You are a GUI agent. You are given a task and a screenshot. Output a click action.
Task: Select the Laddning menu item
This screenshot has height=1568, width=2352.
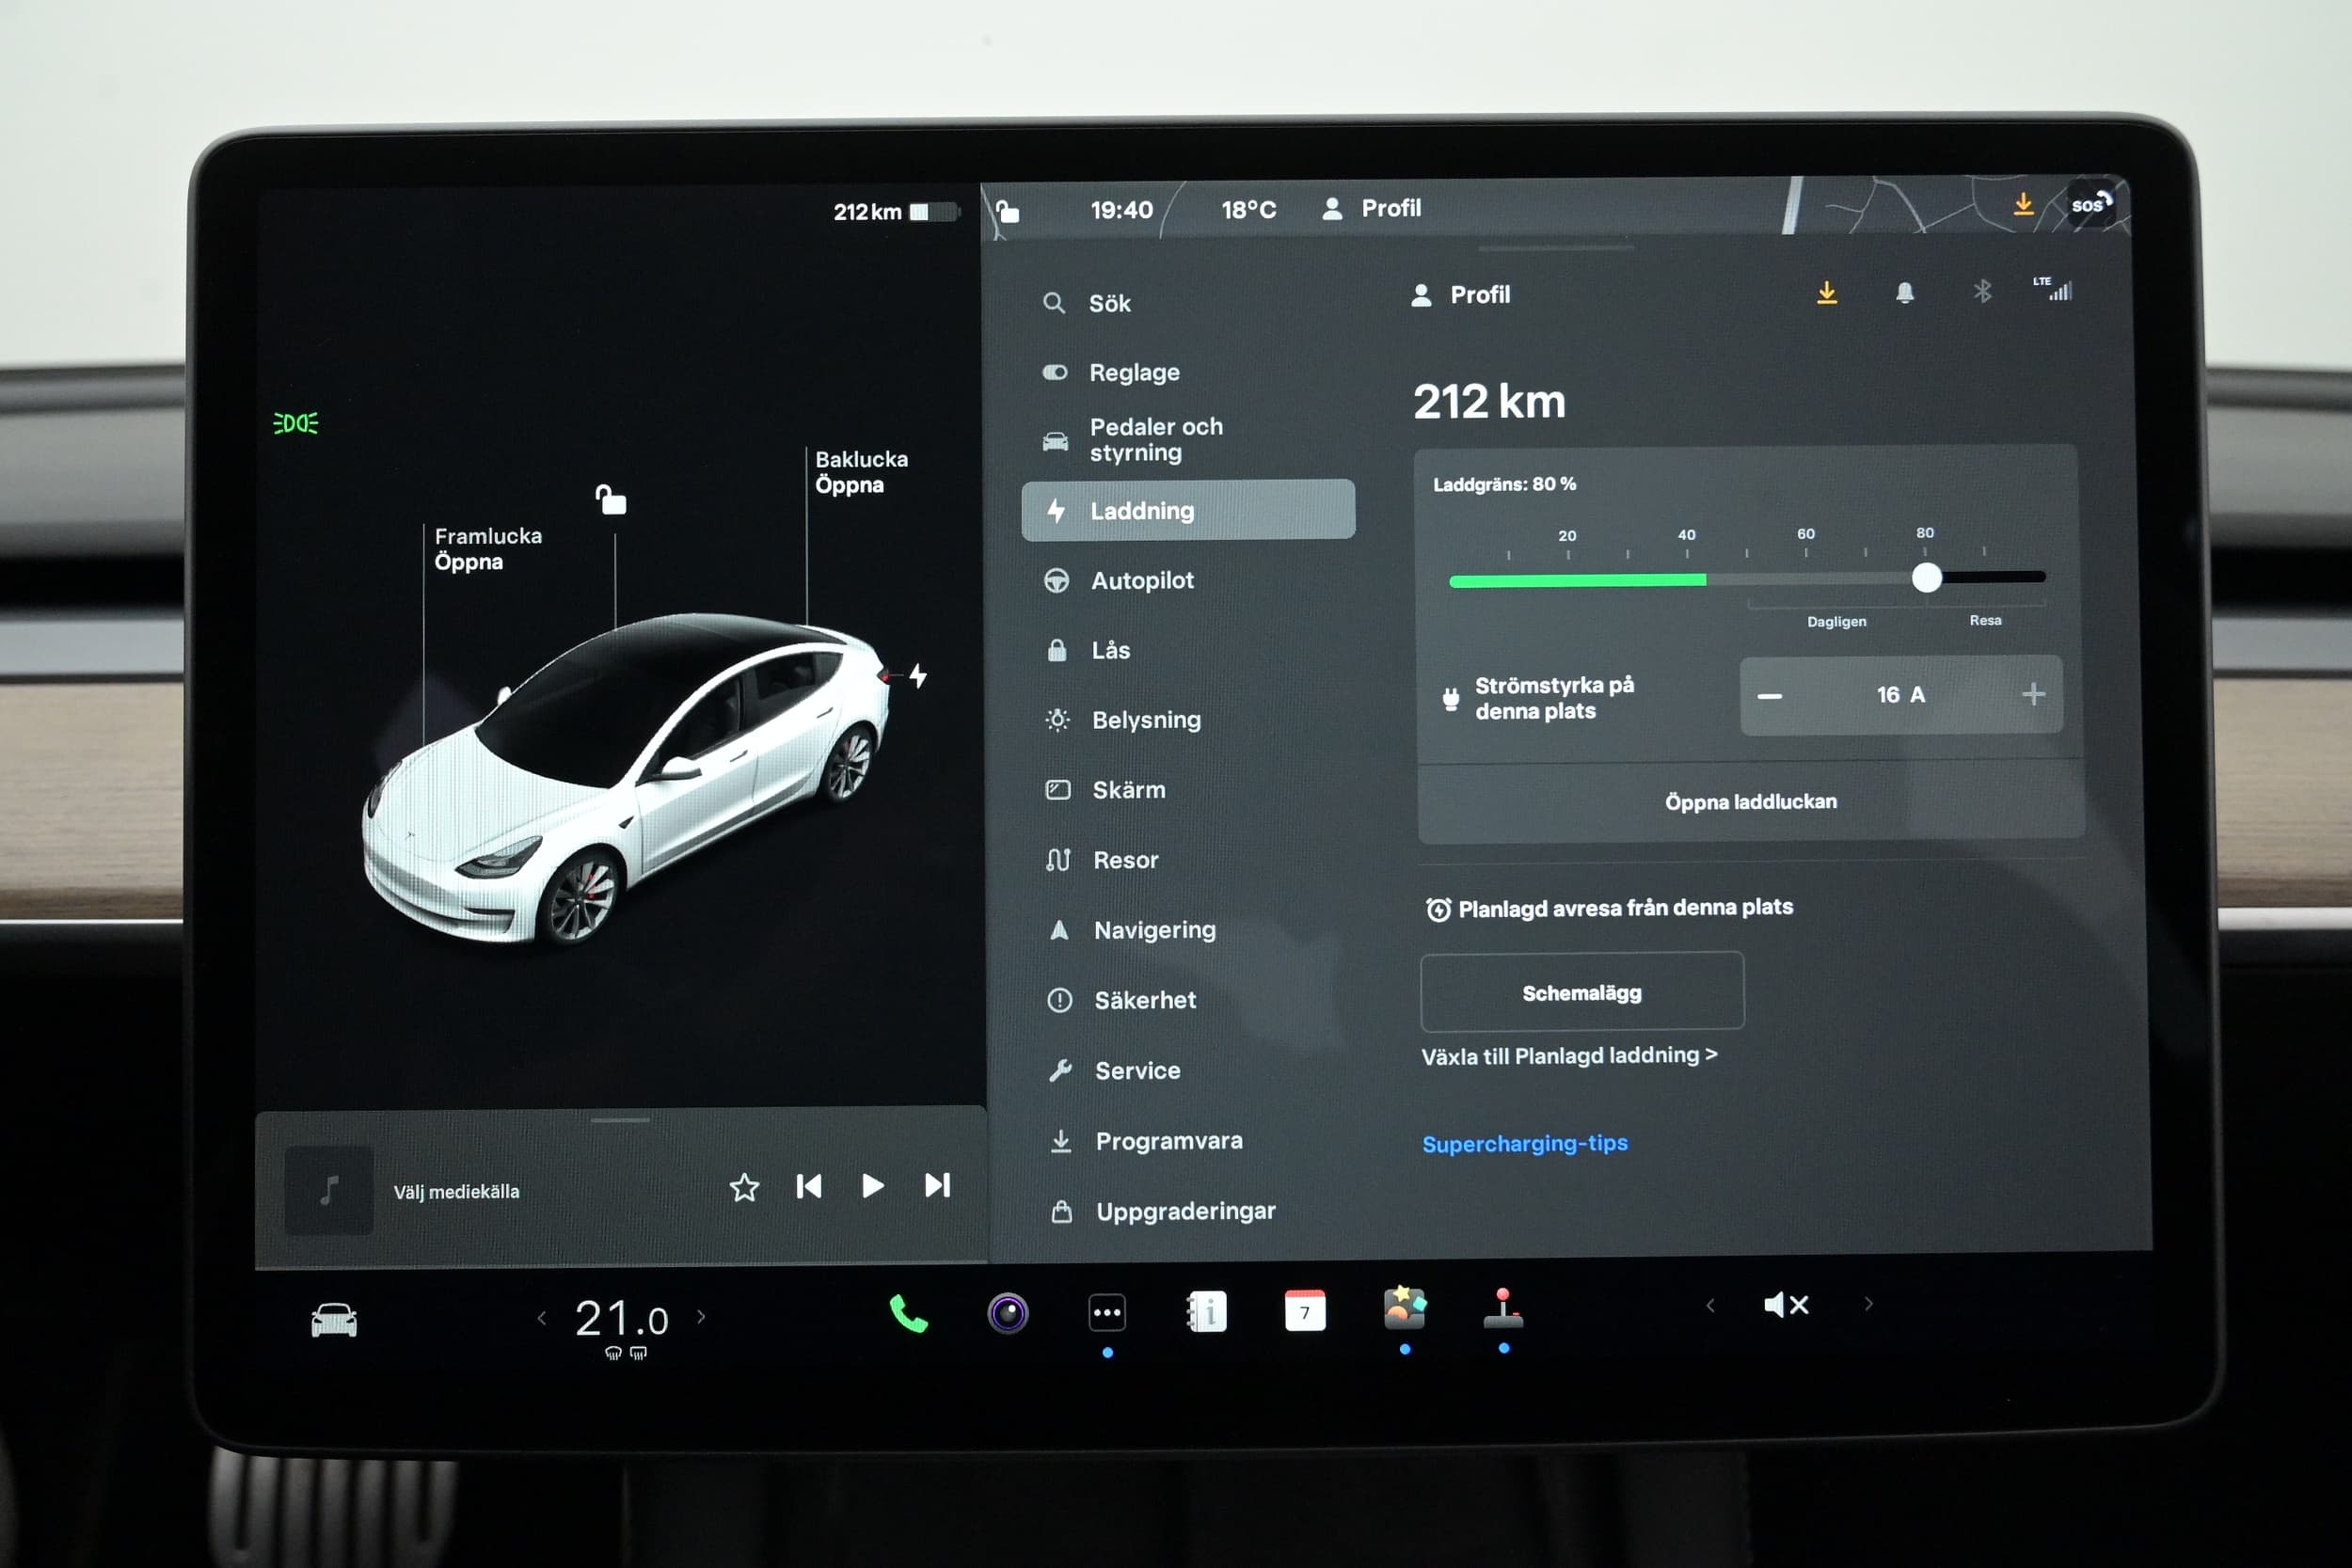click(x=1188, y=510)
